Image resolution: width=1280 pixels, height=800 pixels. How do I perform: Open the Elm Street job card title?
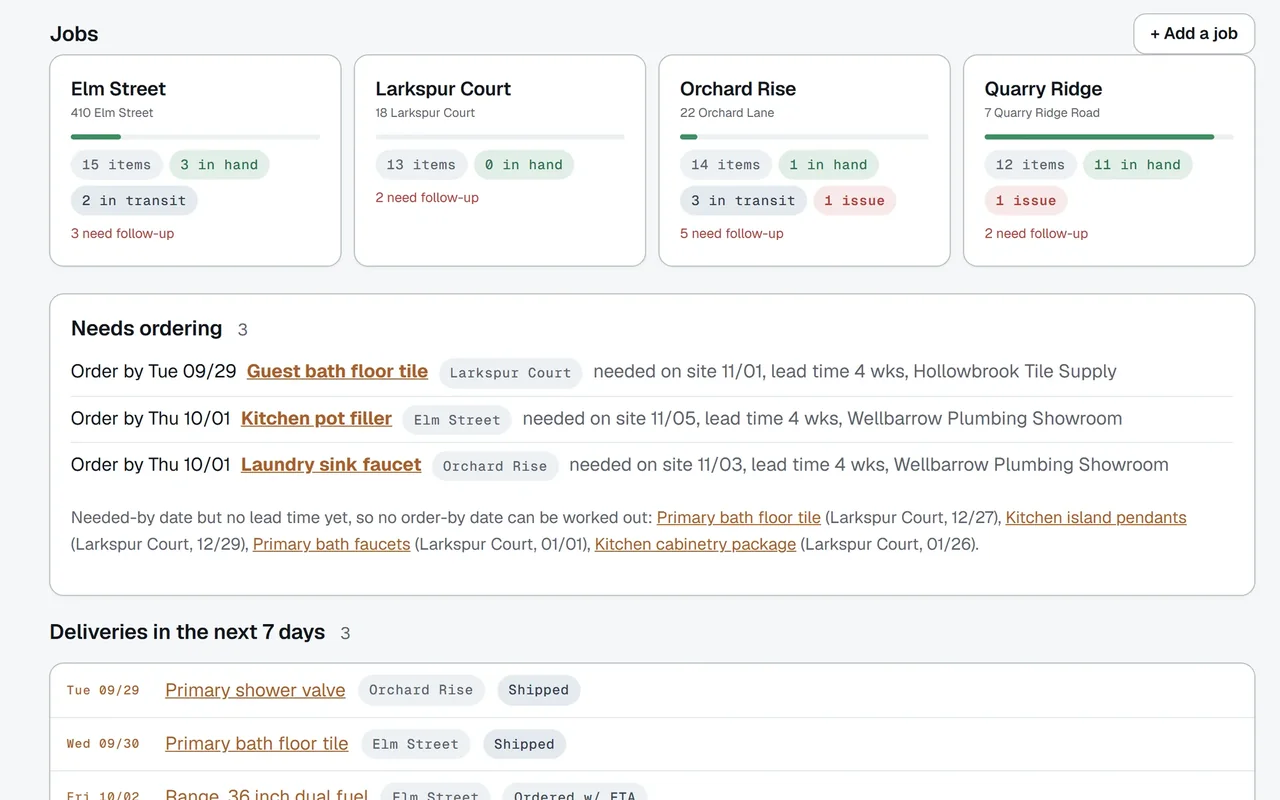(x=118, y=89)
